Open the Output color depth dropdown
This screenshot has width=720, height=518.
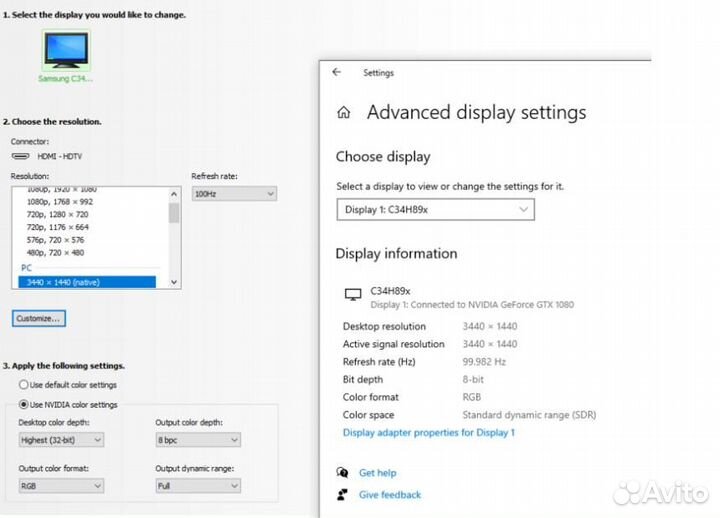198,440
